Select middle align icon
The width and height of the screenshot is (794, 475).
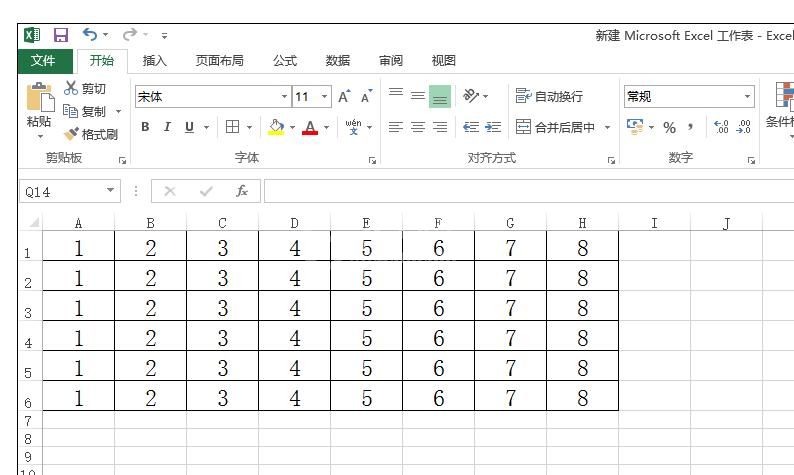pos(418,95)
